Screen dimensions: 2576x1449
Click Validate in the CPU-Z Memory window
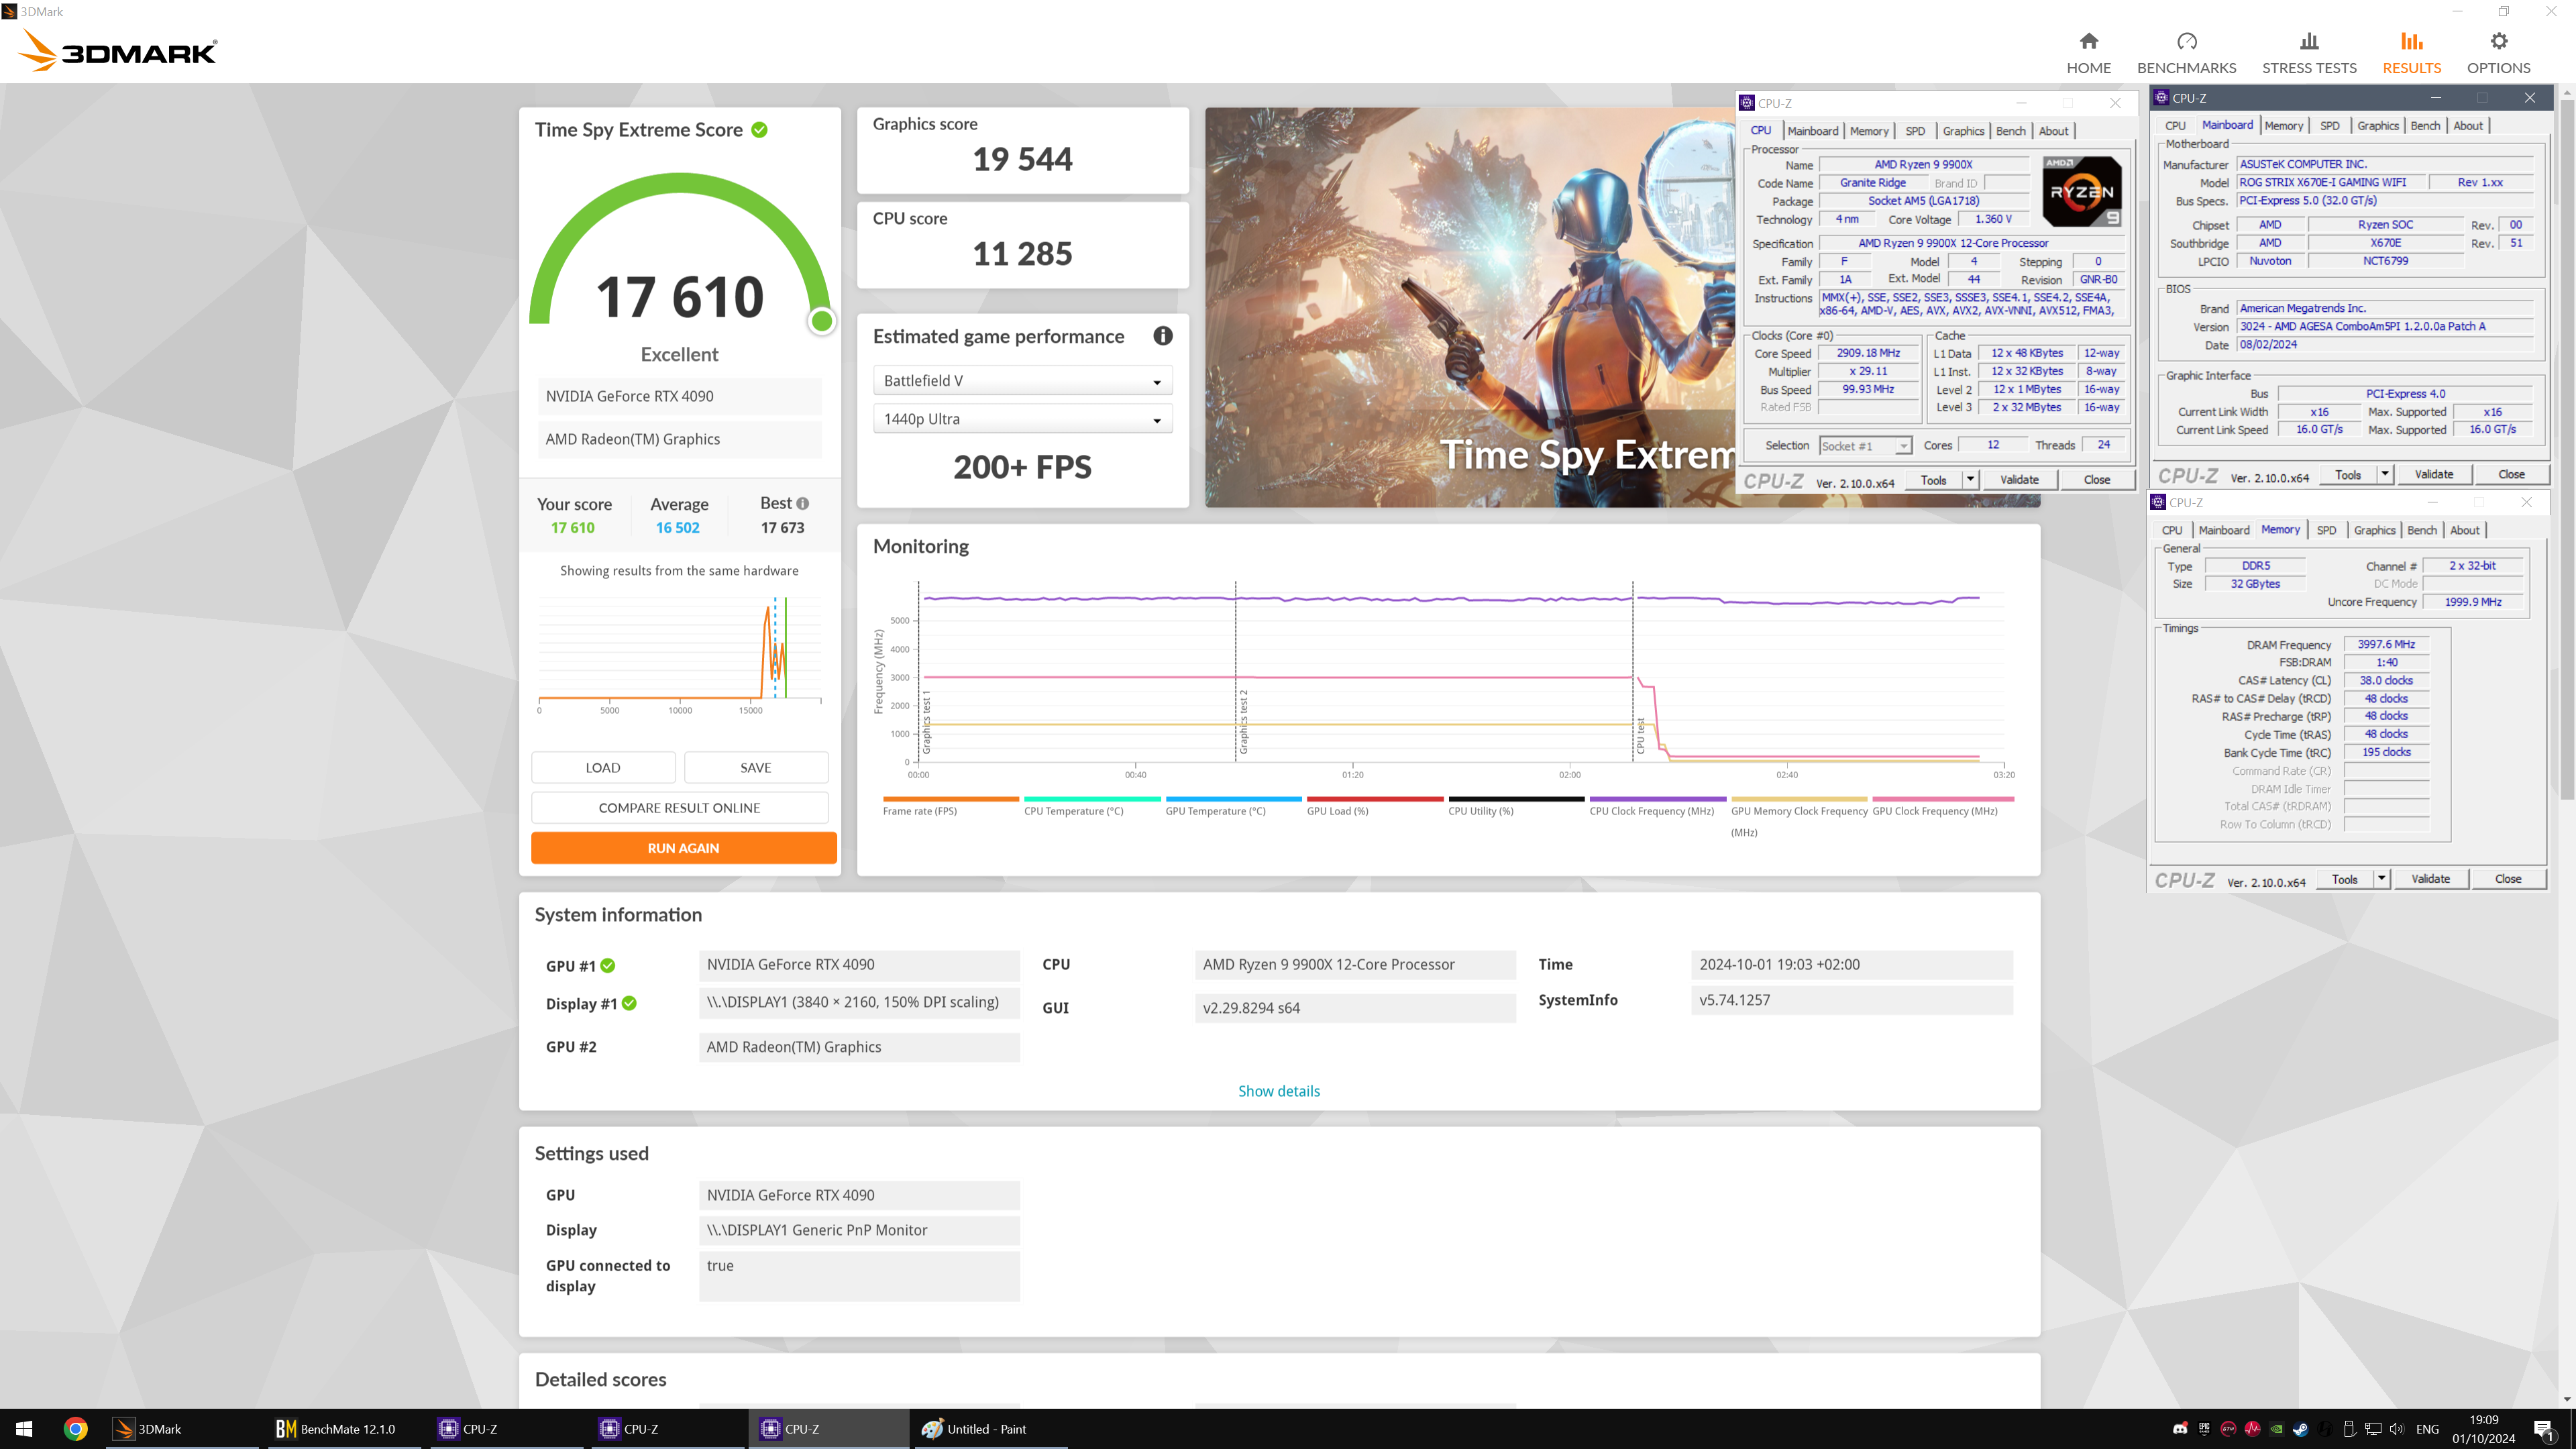pos(2430,879)
